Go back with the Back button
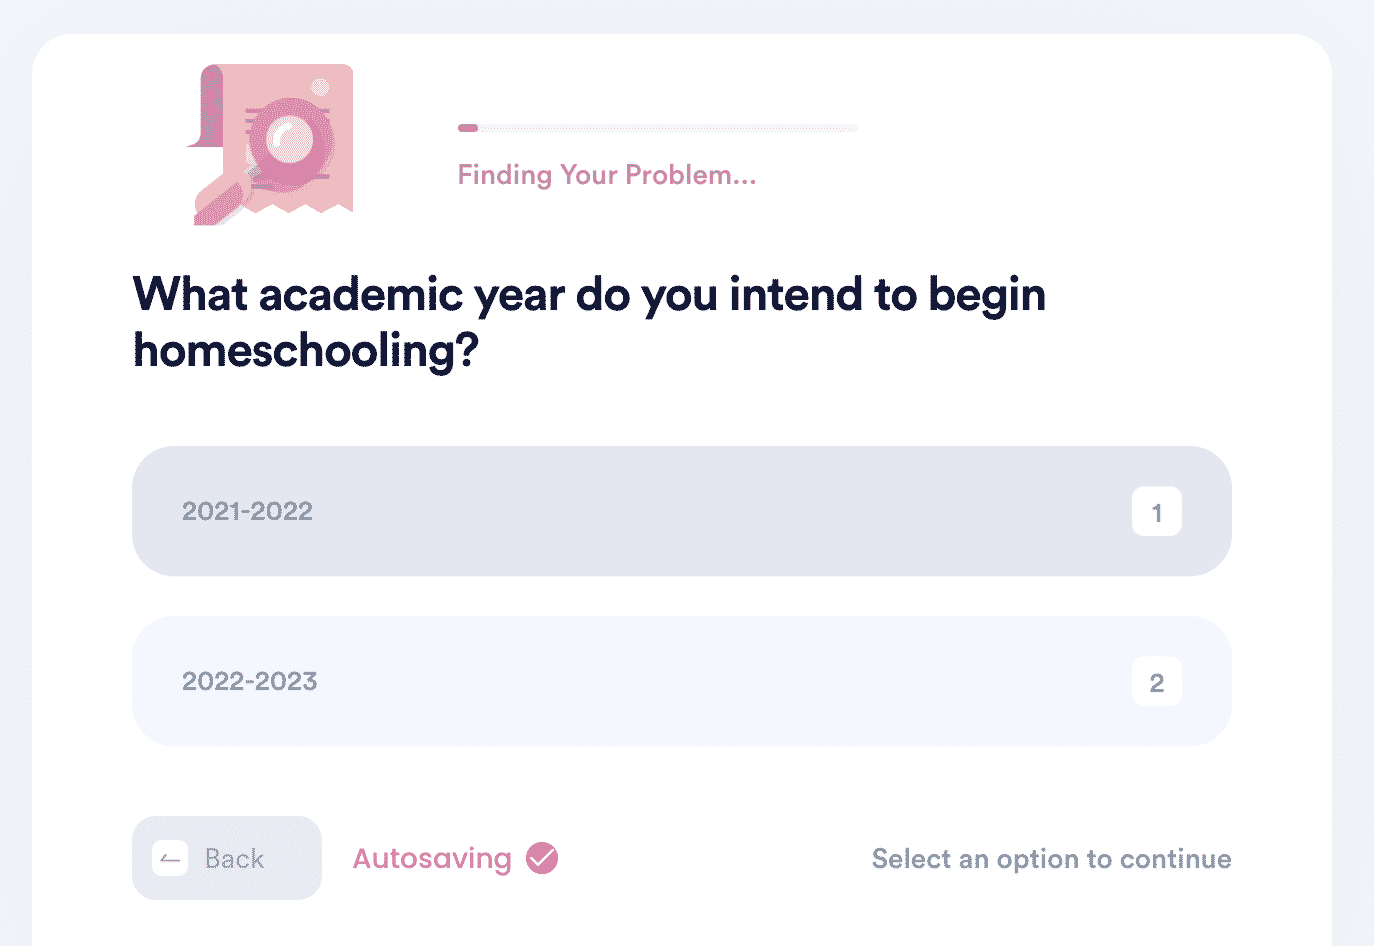1374x946 pixels. [x=227, y=858]
